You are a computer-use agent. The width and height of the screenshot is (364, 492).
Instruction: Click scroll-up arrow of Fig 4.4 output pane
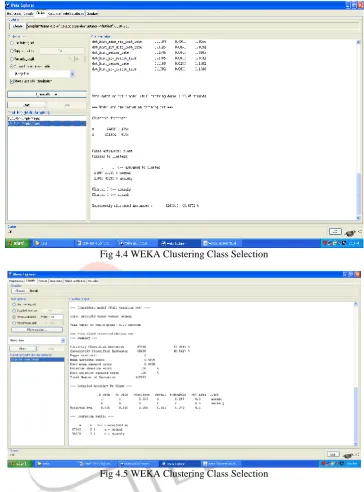point(358,42)
